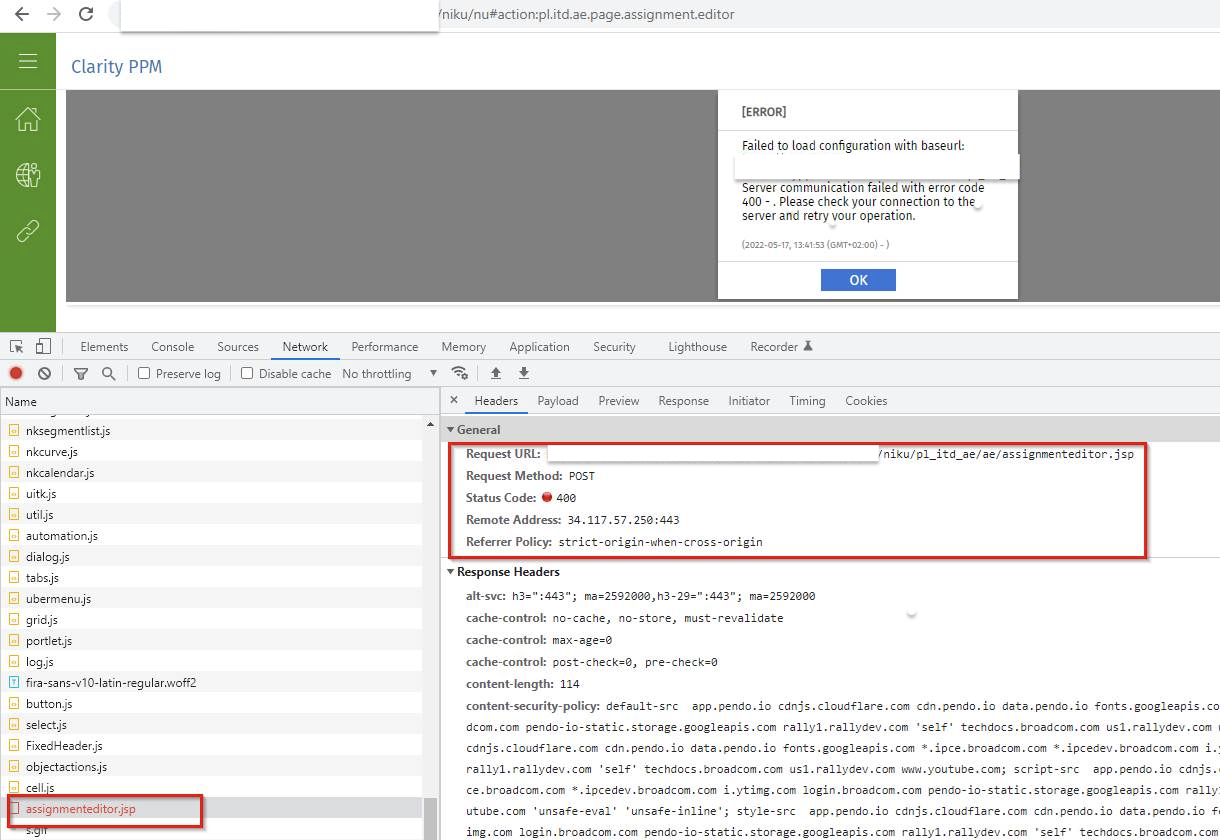Open the Payload tab of the request

tap(558, 401)
